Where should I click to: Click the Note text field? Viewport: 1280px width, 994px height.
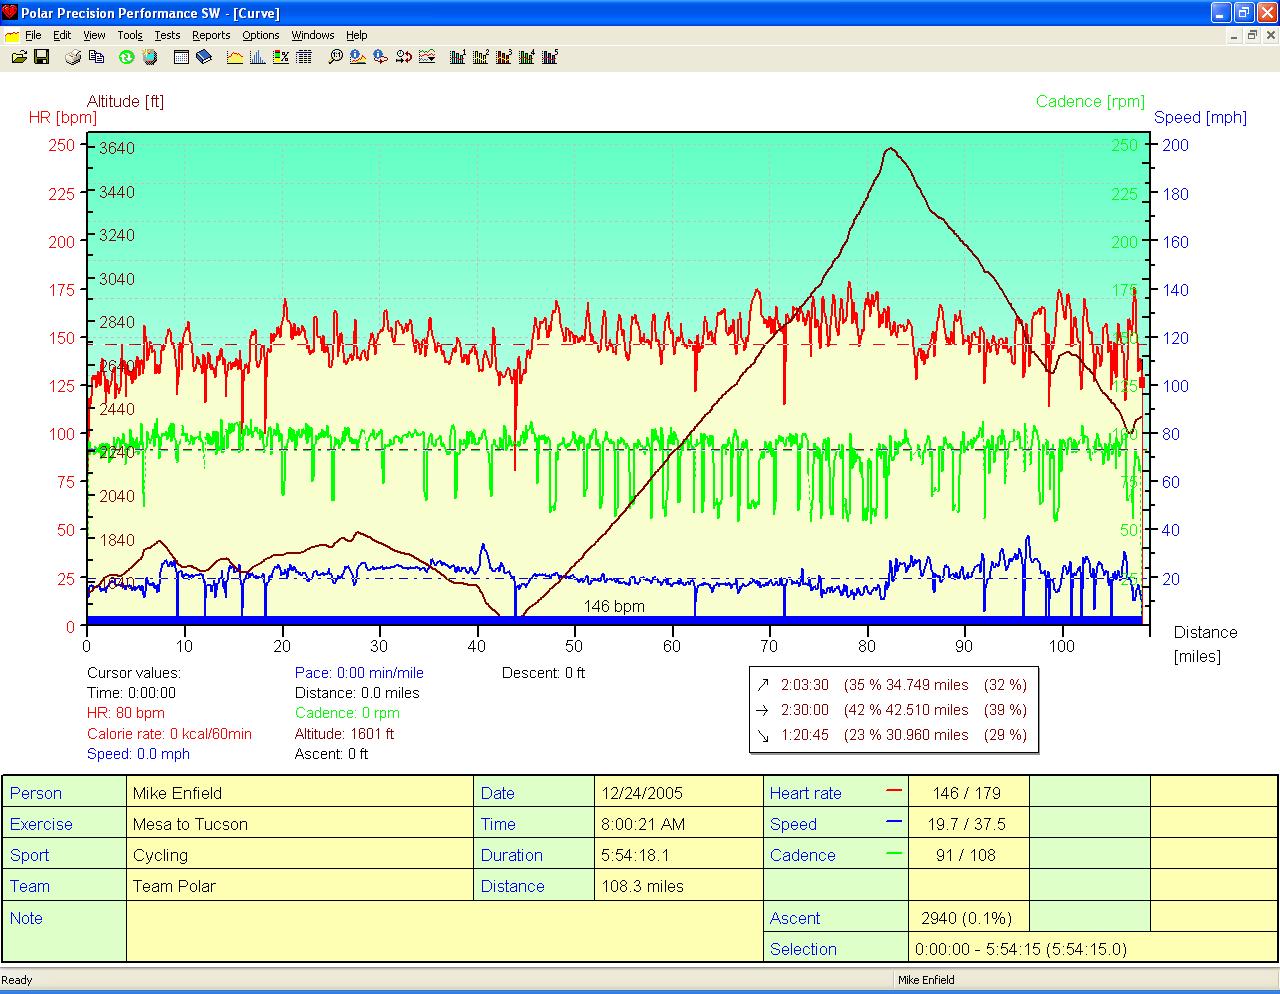click(x=444, y=932)
